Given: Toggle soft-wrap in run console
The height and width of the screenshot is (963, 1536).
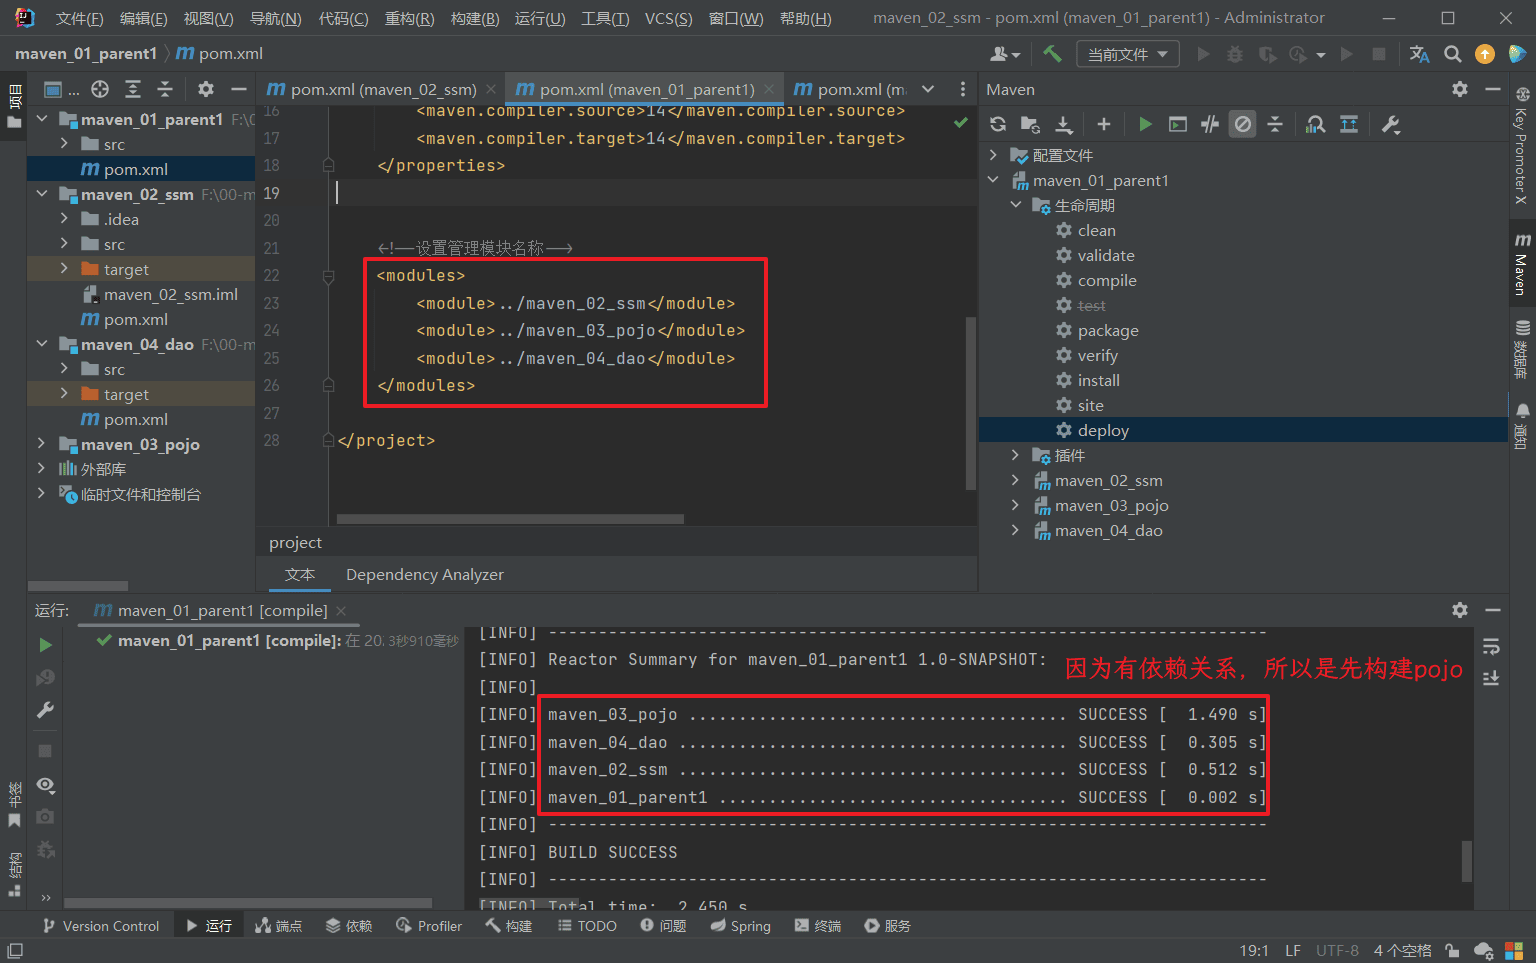Looking at the screenshot, I should point(1491,647).
